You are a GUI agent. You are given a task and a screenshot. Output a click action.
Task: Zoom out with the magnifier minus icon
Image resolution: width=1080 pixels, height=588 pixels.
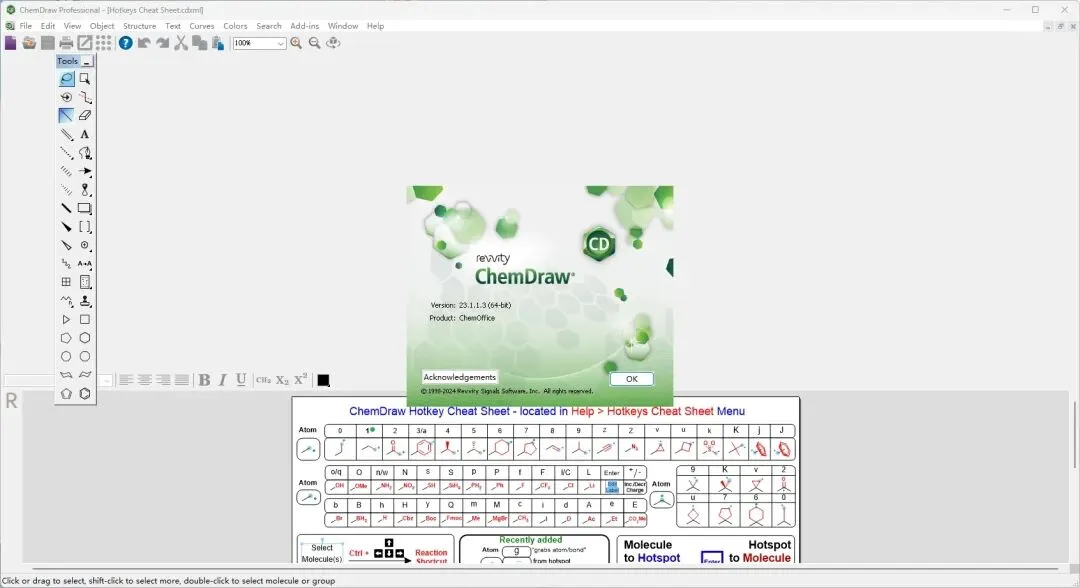[315, 43]
